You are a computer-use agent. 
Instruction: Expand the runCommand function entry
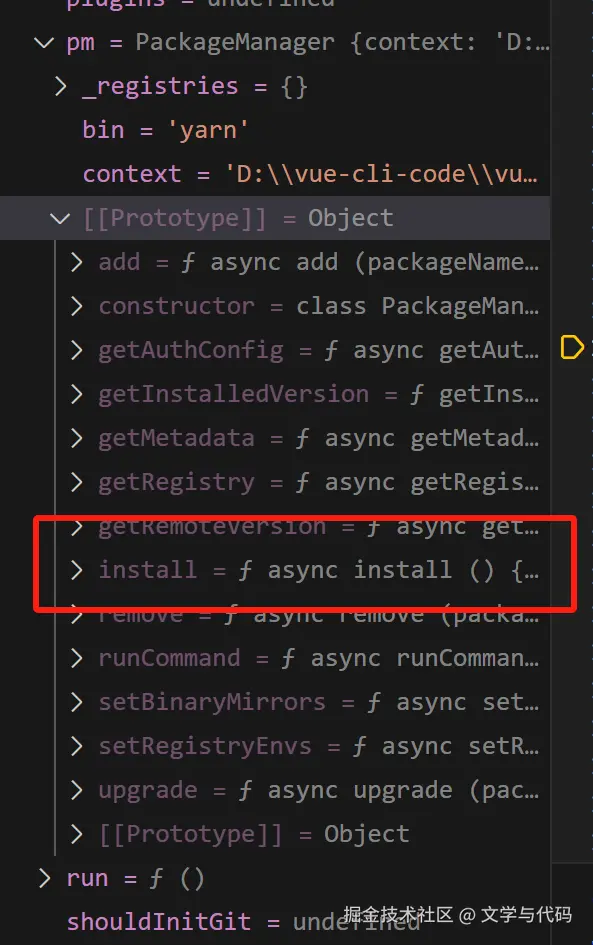[77, 658]
